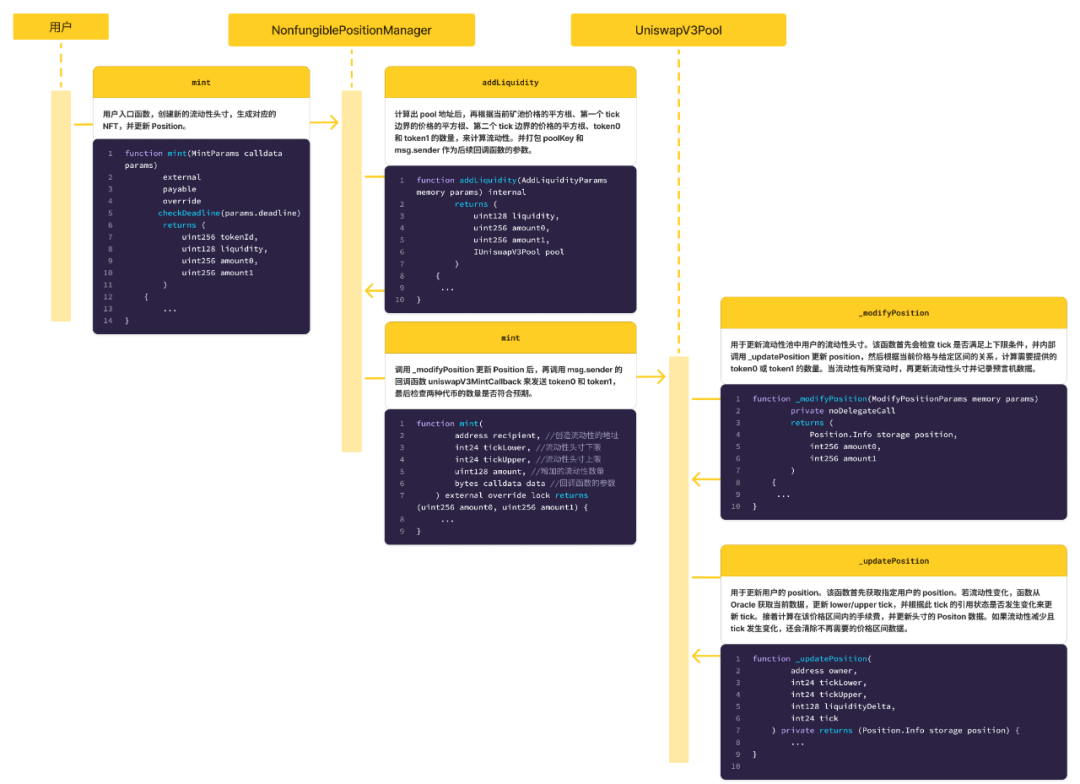
Task: Click code line 'int256 amount0,'
Action: [x=844, y=446]
